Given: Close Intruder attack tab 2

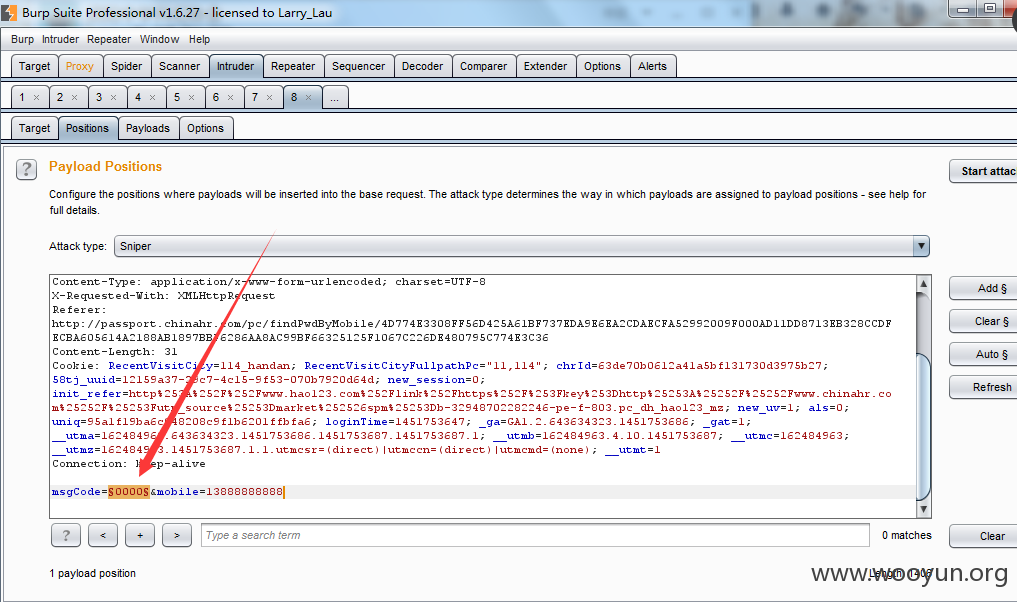Looking at the screenshot, I should tap(75, 97).
